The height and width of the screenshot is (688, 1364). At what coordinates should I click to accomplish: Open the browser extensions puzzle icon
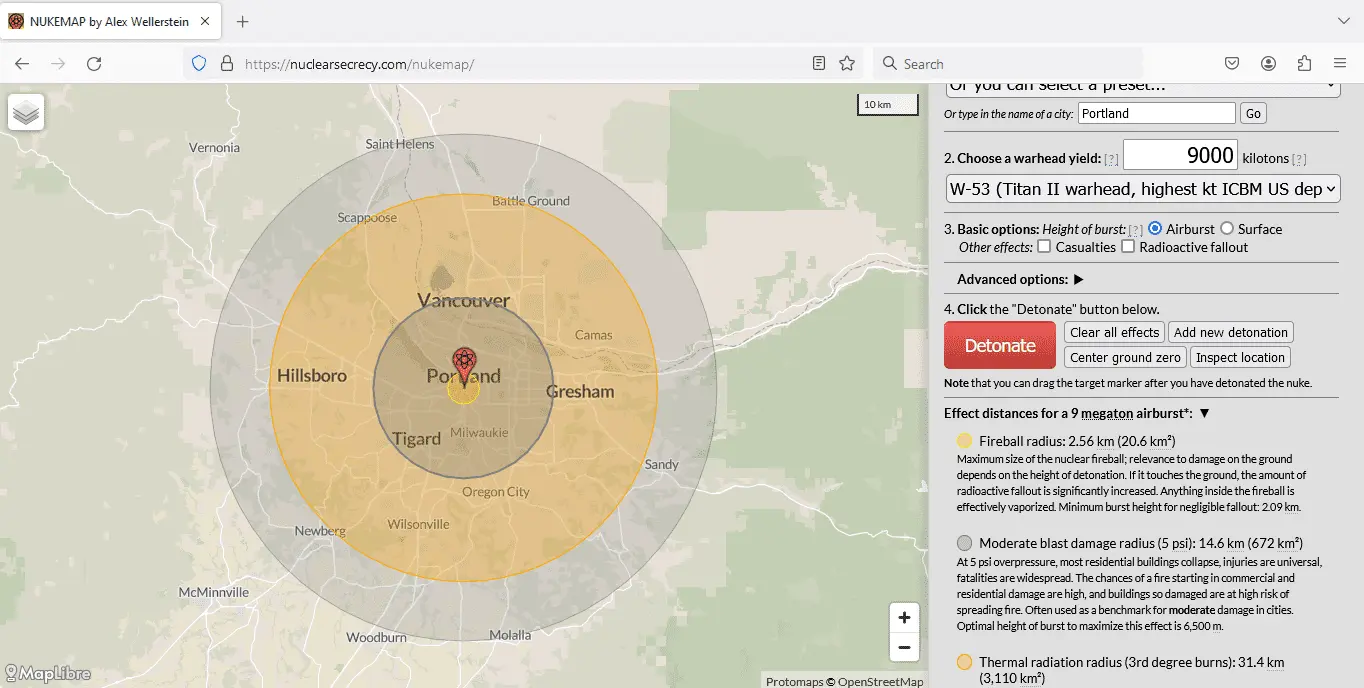pos(1304,63)
